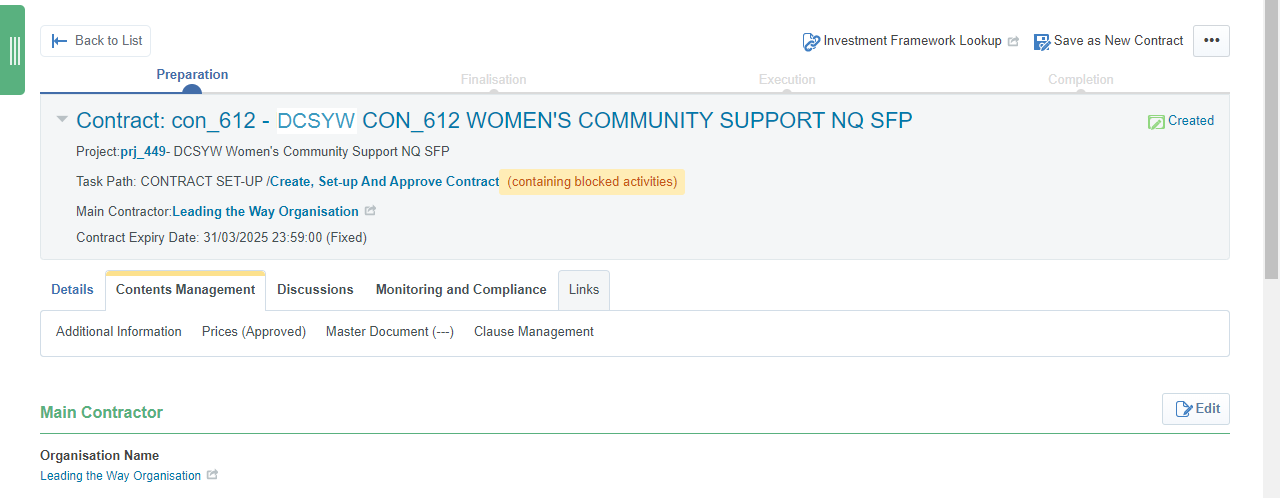This screenshot has width=1280, height=498.
Task: Open the Discussions tab
Action: pos(315,290)
